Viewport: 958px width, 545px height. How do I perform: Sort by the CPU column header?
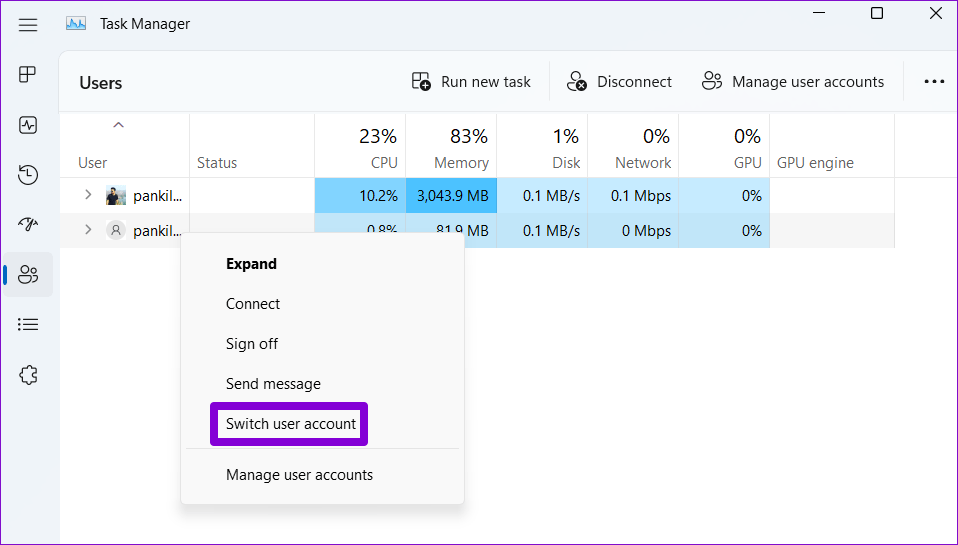(x=360, y=146)
